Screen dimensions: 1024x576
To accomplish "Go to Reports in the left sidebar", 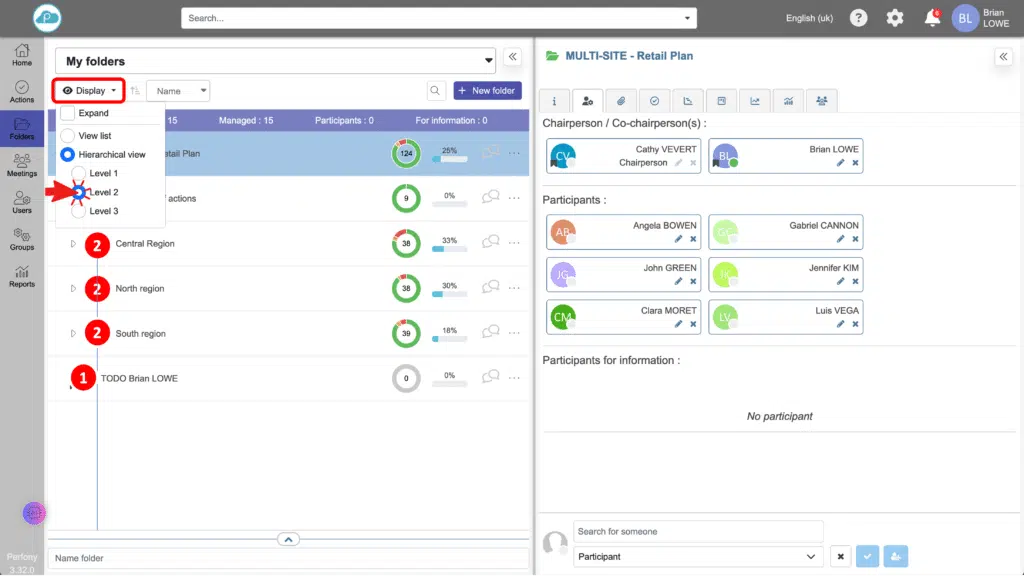I will tap(22, 275).
